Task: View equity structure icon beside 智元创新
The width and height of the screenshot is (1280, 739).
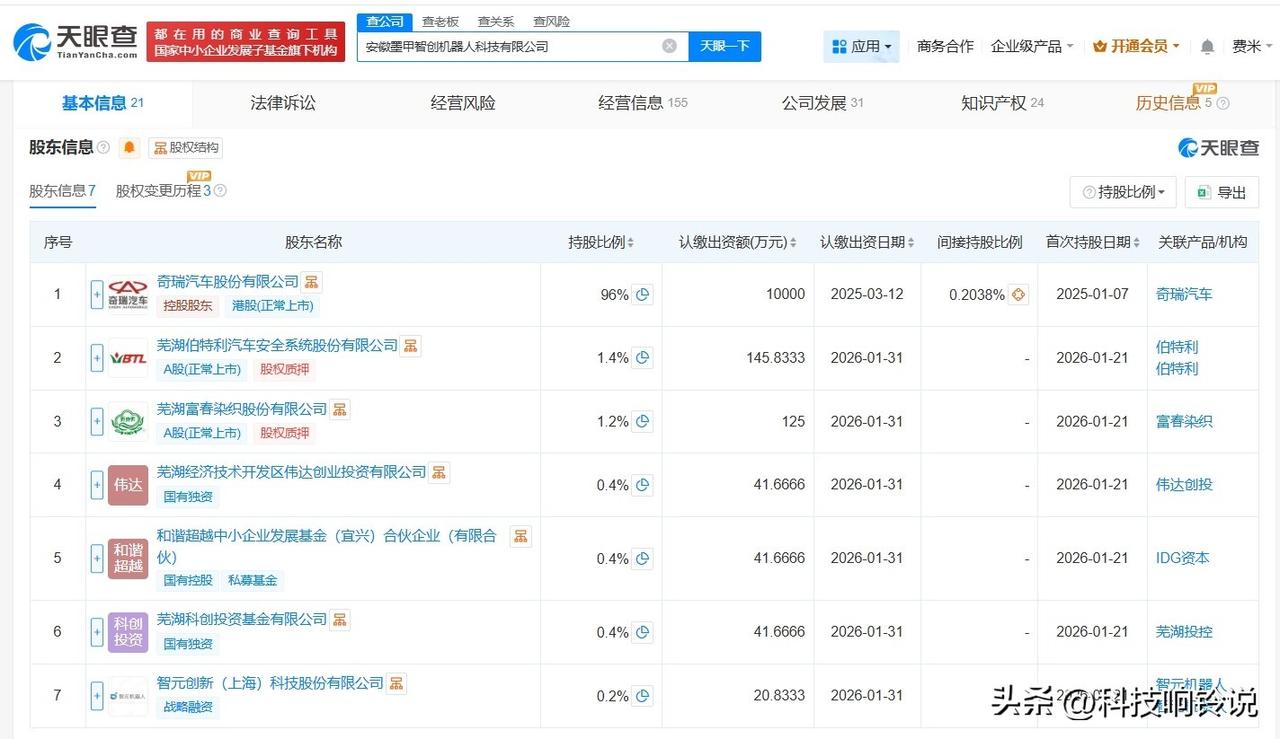Action: click(396, 683)
